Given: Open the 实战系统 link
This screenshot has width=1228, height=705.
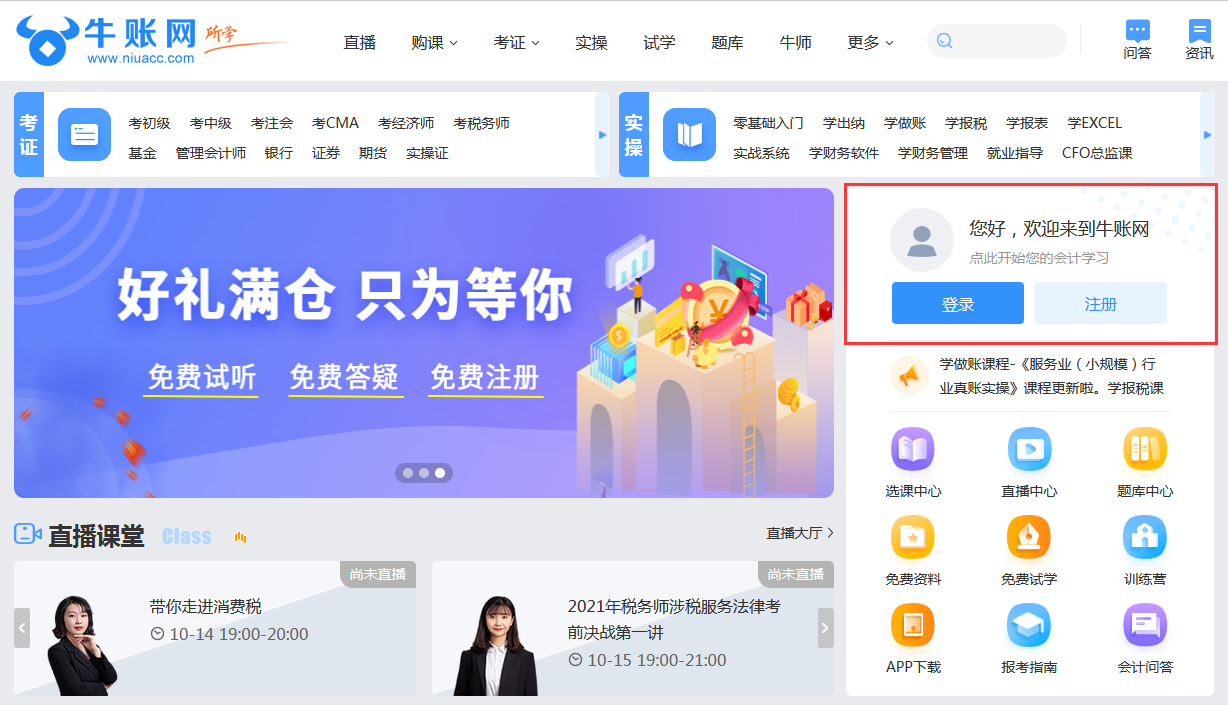Looking at the screenshot, I should (761, 153).
